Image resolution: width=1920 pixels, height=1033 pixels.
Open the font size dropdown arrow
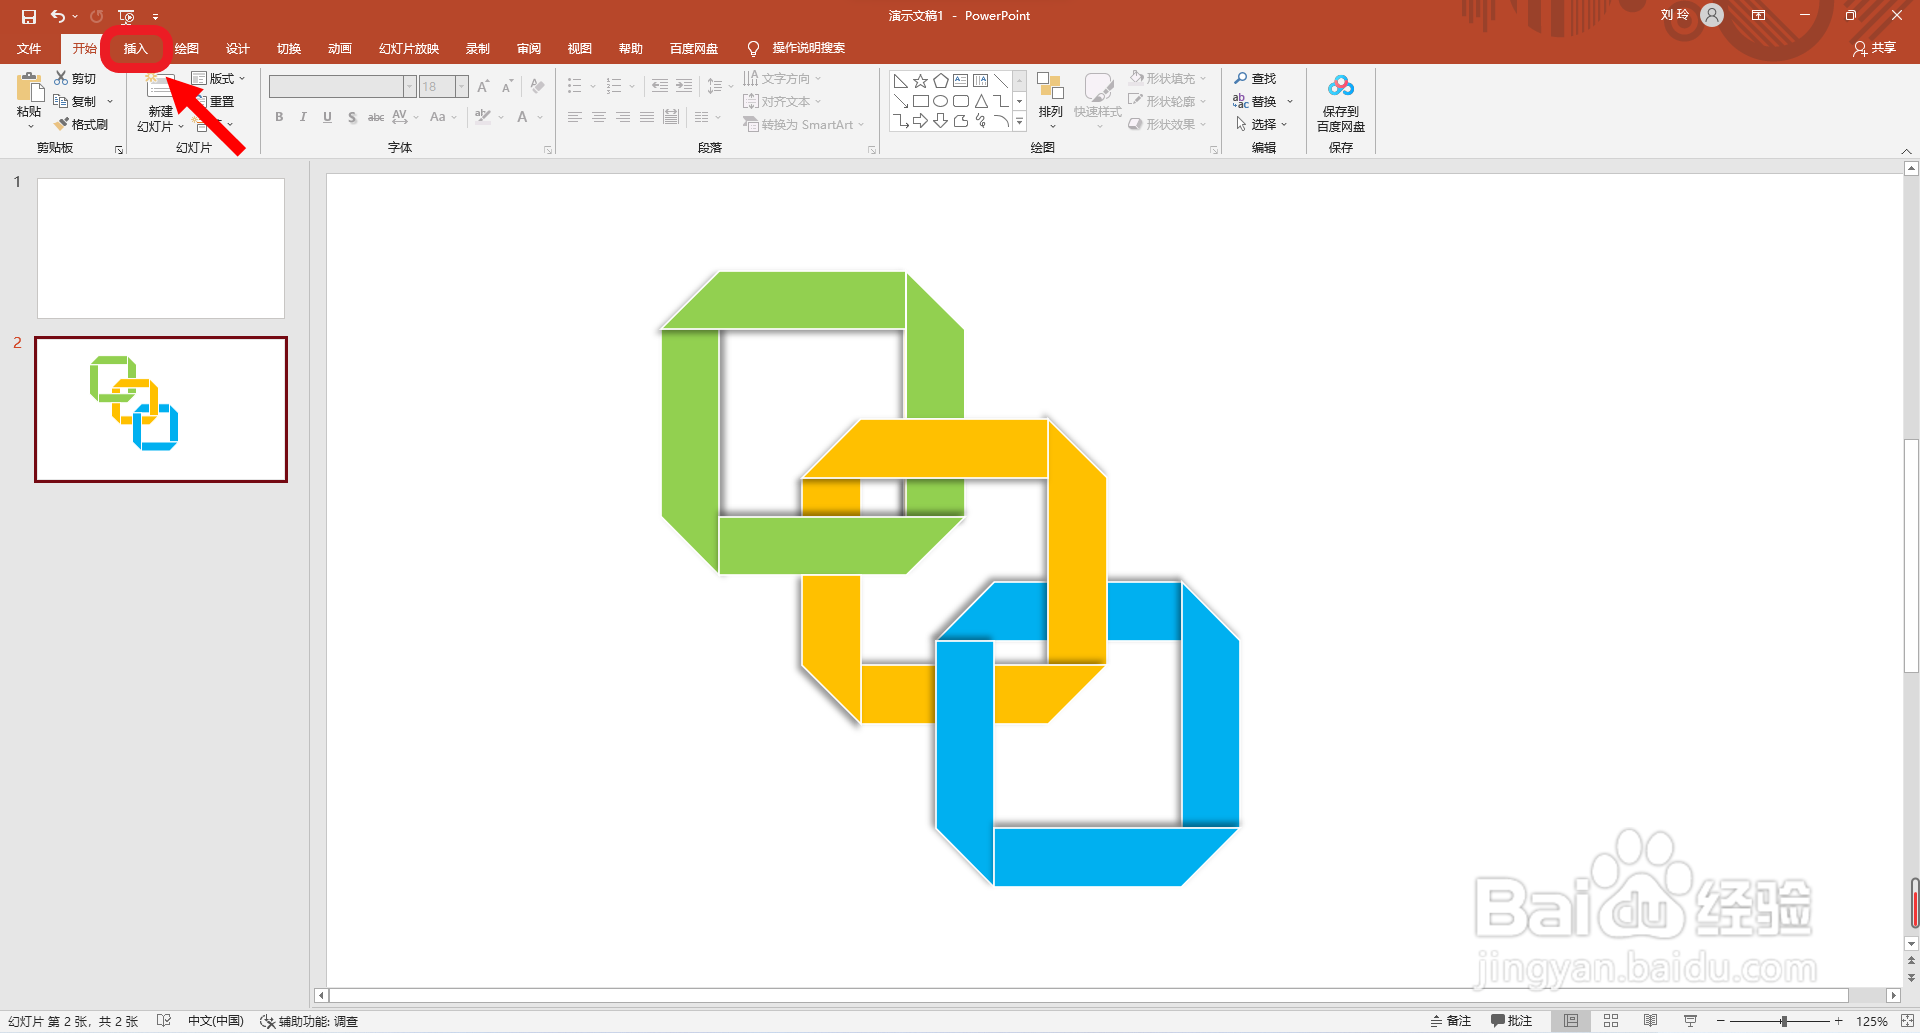[462, 87]
